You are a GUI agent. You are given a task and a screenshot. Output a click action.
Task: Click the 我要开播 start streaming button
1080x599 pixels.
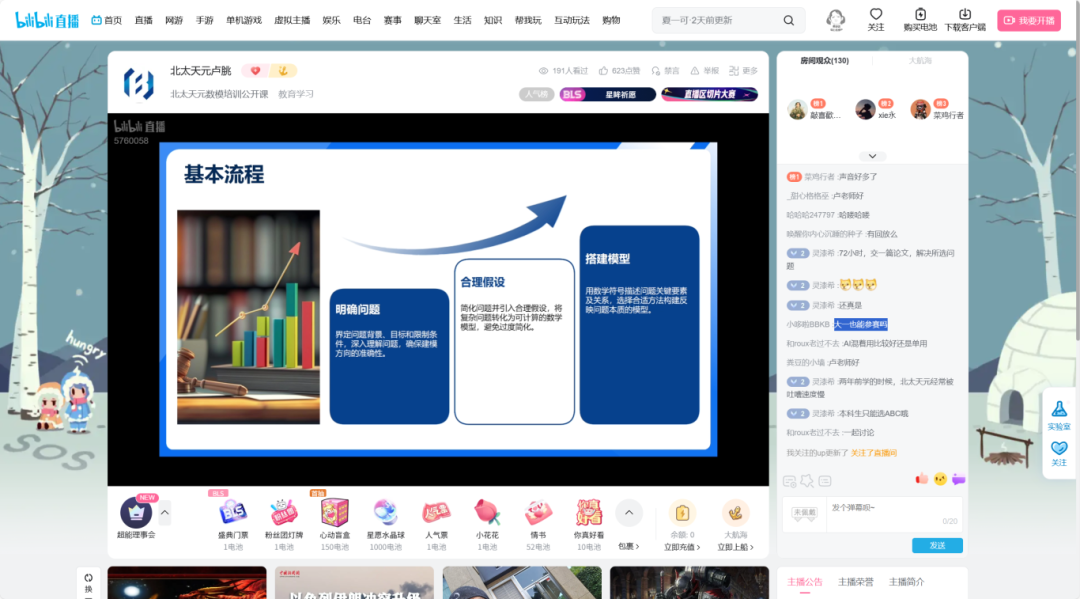coord(1029,20)
